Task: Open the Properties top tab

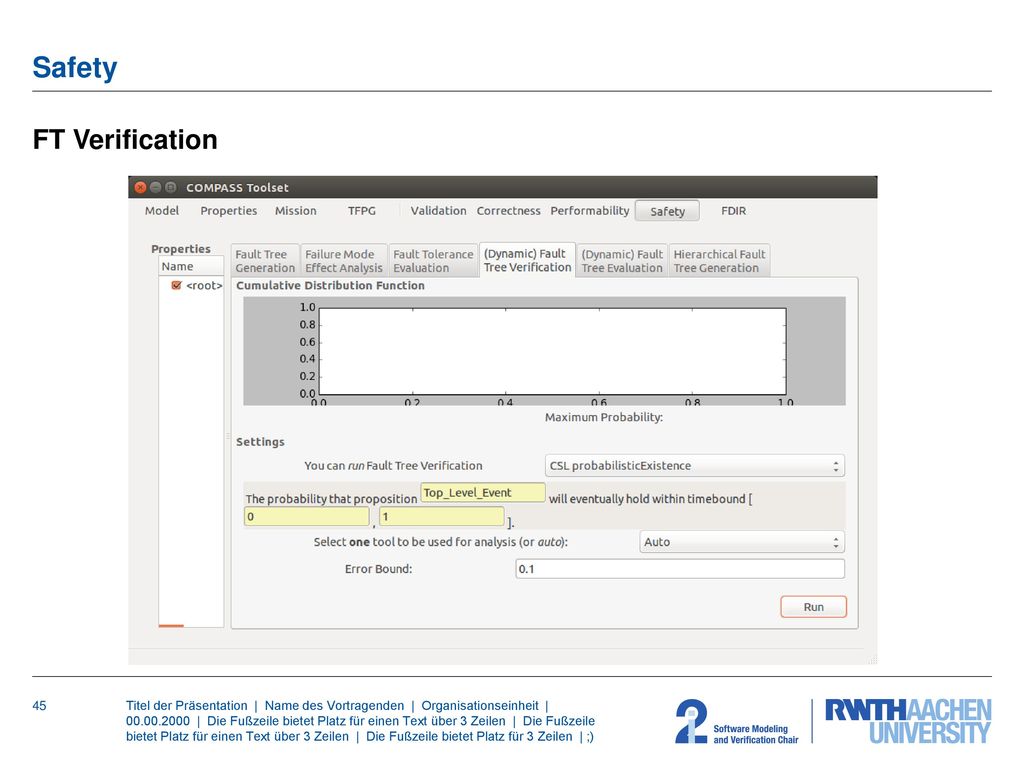Action: click(229, 211)
